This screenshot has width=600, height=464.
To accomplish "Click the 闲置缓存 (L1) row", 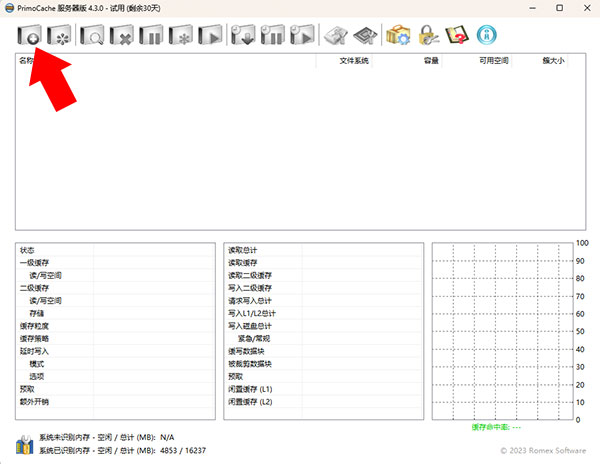I will (324, 389).
